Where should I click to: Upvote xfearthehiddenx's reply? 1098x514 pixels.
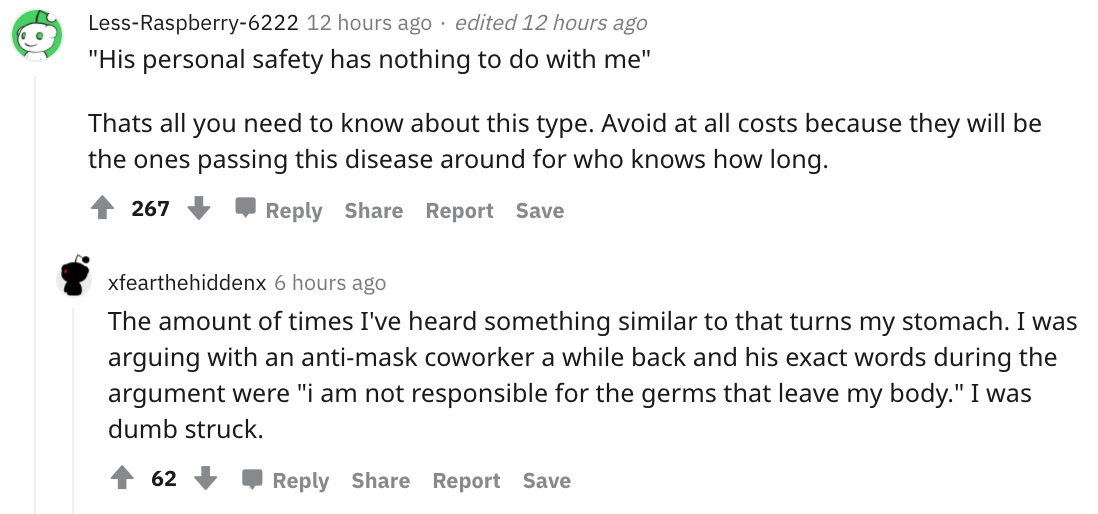point(123,478)
